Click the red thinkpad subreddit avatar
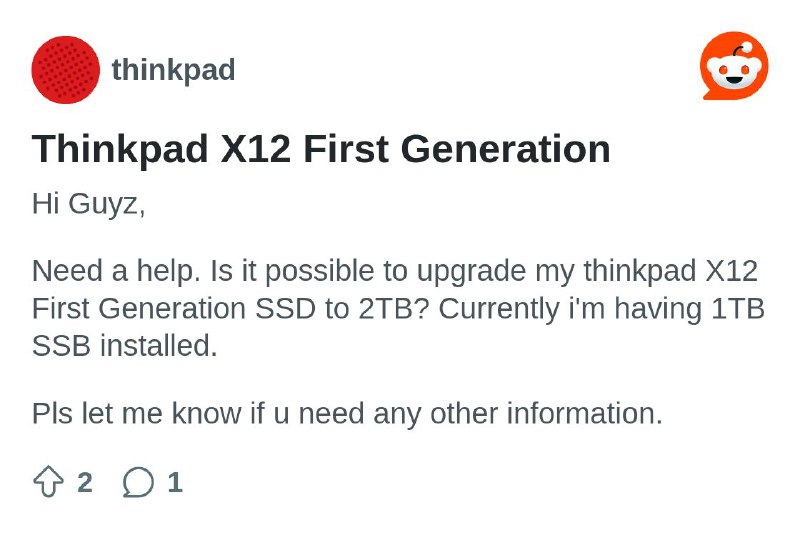 click(65, 70)
